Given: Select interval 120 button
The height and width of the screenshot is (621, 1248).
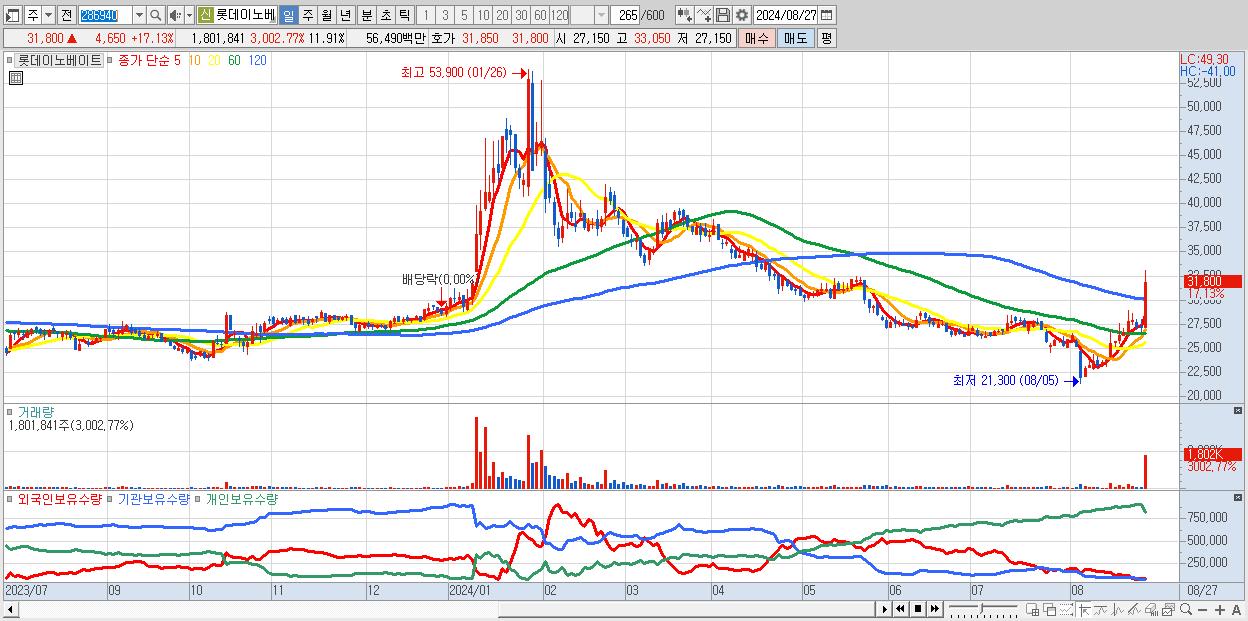Looking at the screenshot, I should [x=559, y=15].
